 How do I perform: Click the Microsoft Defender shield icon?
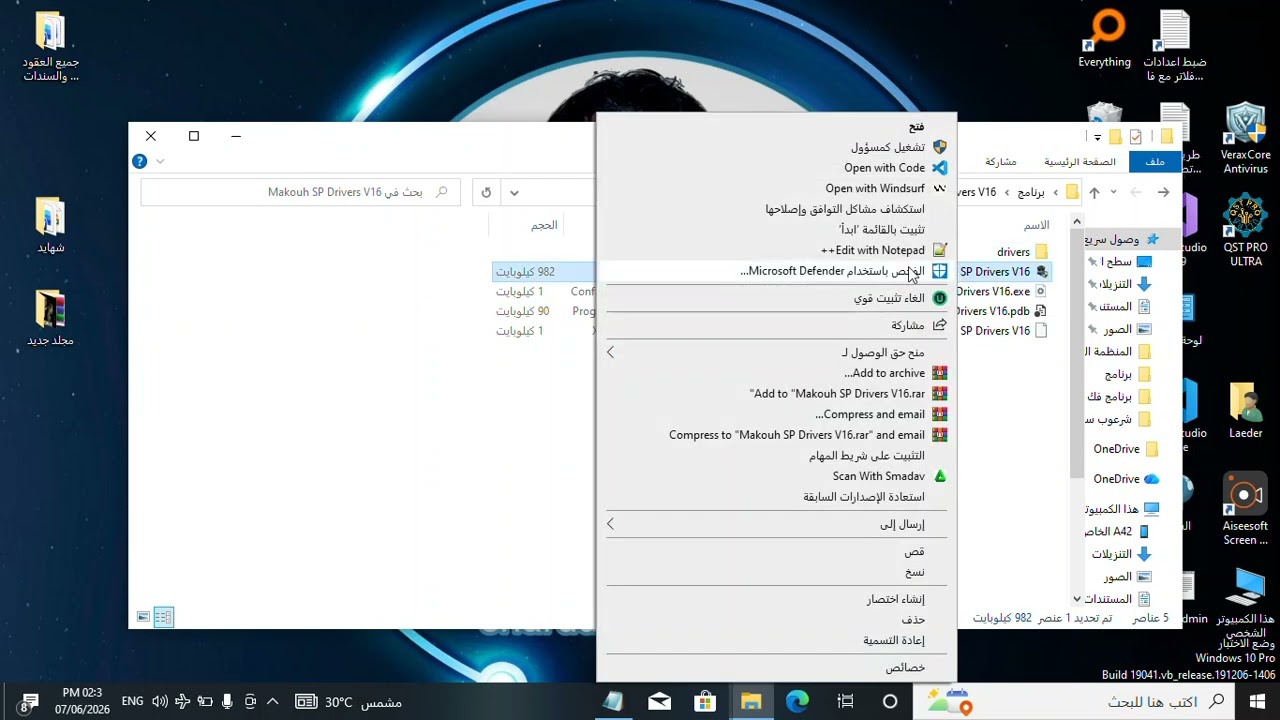coord(939,271)
